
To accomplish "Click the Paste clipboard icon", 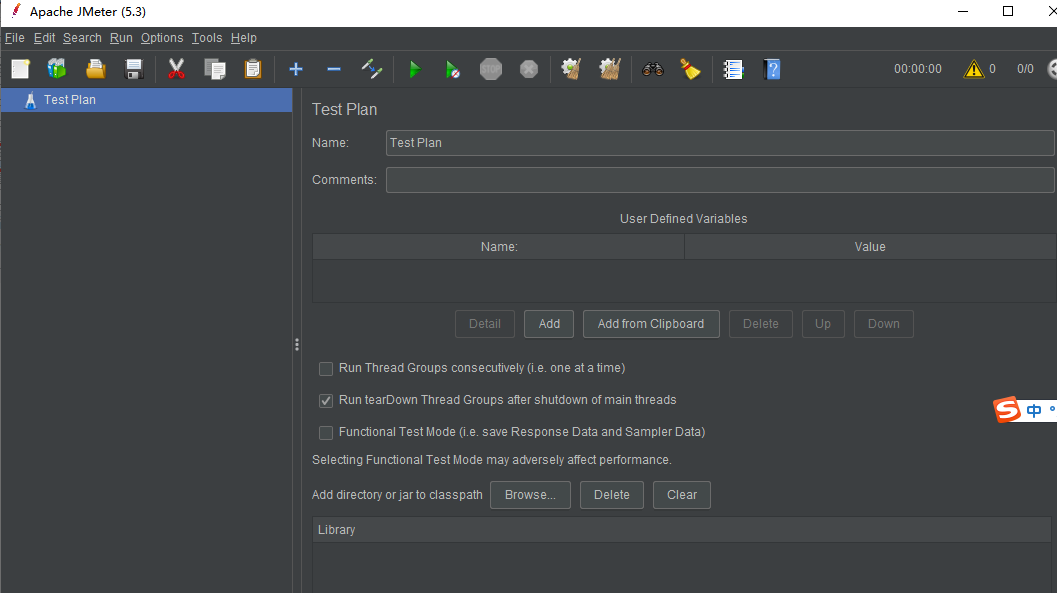I will pyautogui.click(x=253, y=69).
